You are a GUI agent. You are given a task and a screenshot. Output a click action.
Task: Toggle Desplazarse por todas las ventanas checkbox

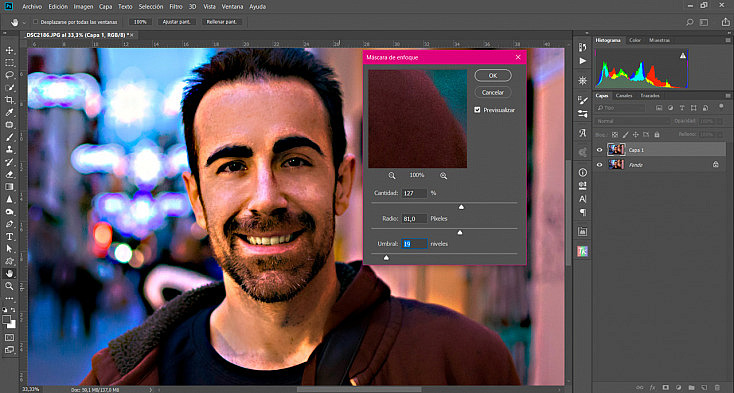coord(36,22)
